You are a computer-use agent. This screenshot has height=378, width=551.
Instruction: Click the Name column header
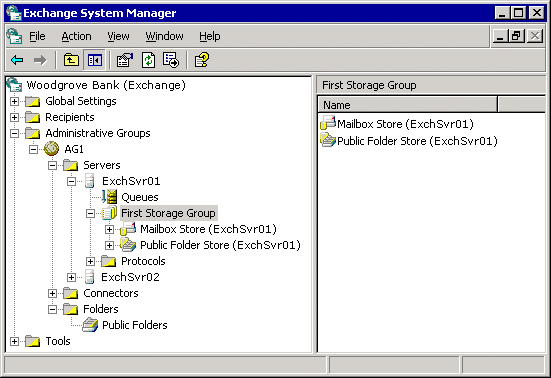pyautogui.click(x=408, y=105)
